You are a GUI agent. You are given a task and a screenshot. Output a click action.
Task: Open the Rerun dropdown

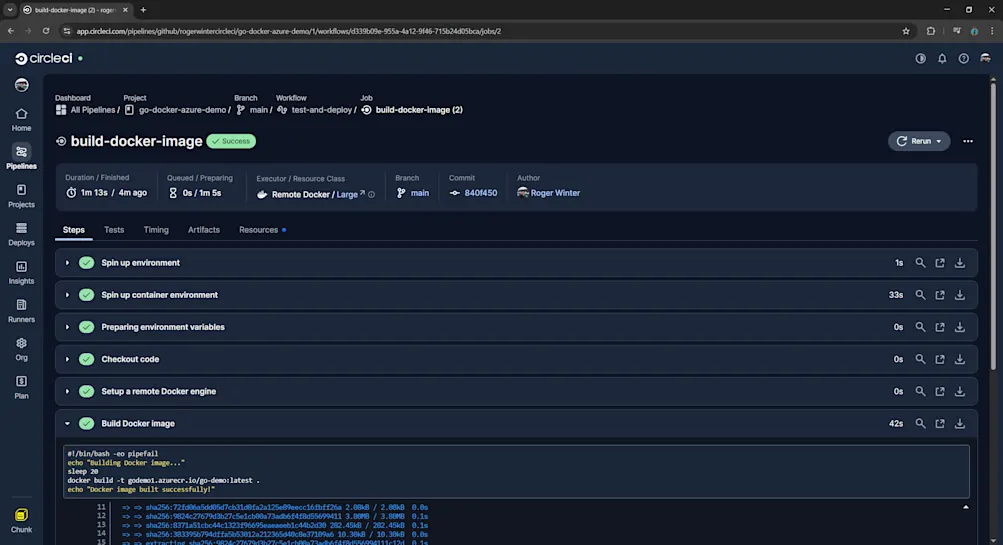click(x=919, y=141)
